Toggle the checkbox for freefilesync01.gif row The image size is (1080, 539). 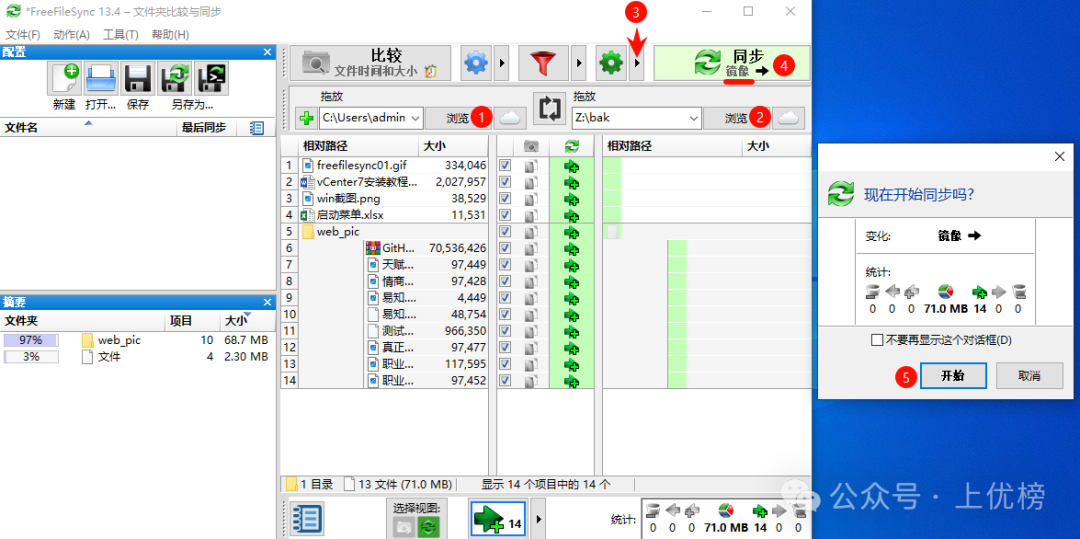pos(505,166)
